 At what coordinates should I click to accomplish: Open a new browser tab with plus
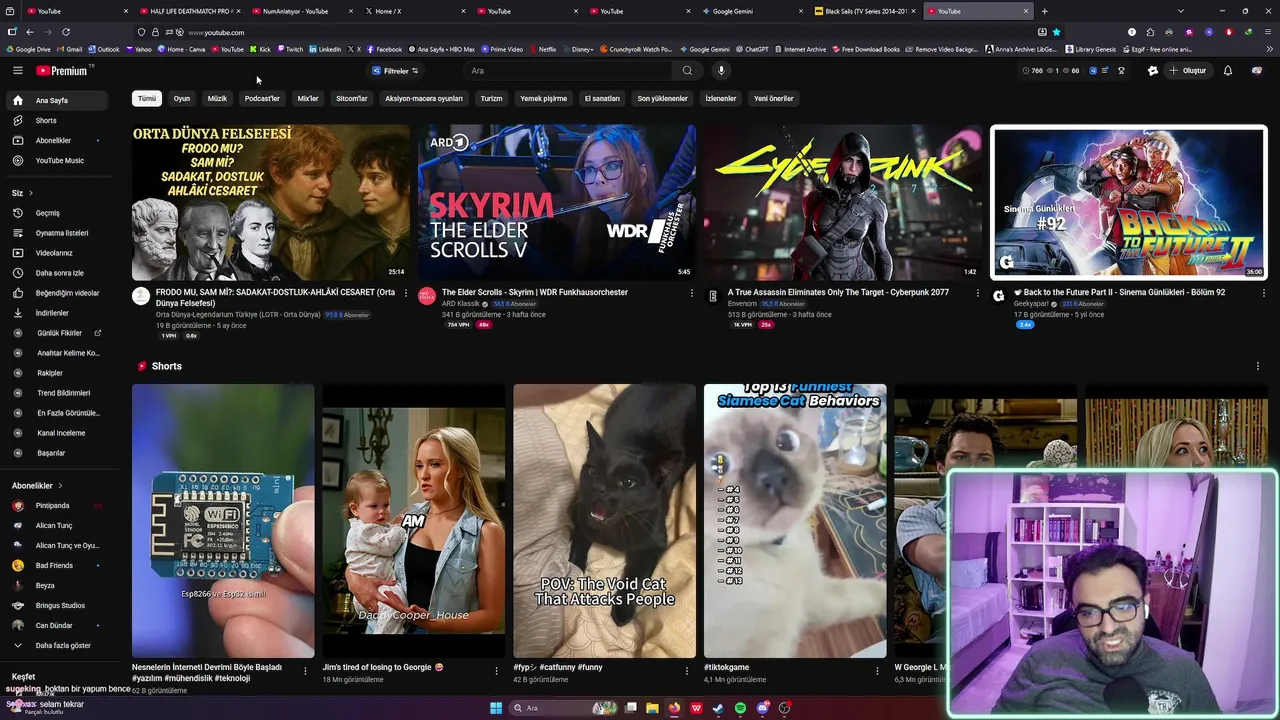(x=1044, y=11)
